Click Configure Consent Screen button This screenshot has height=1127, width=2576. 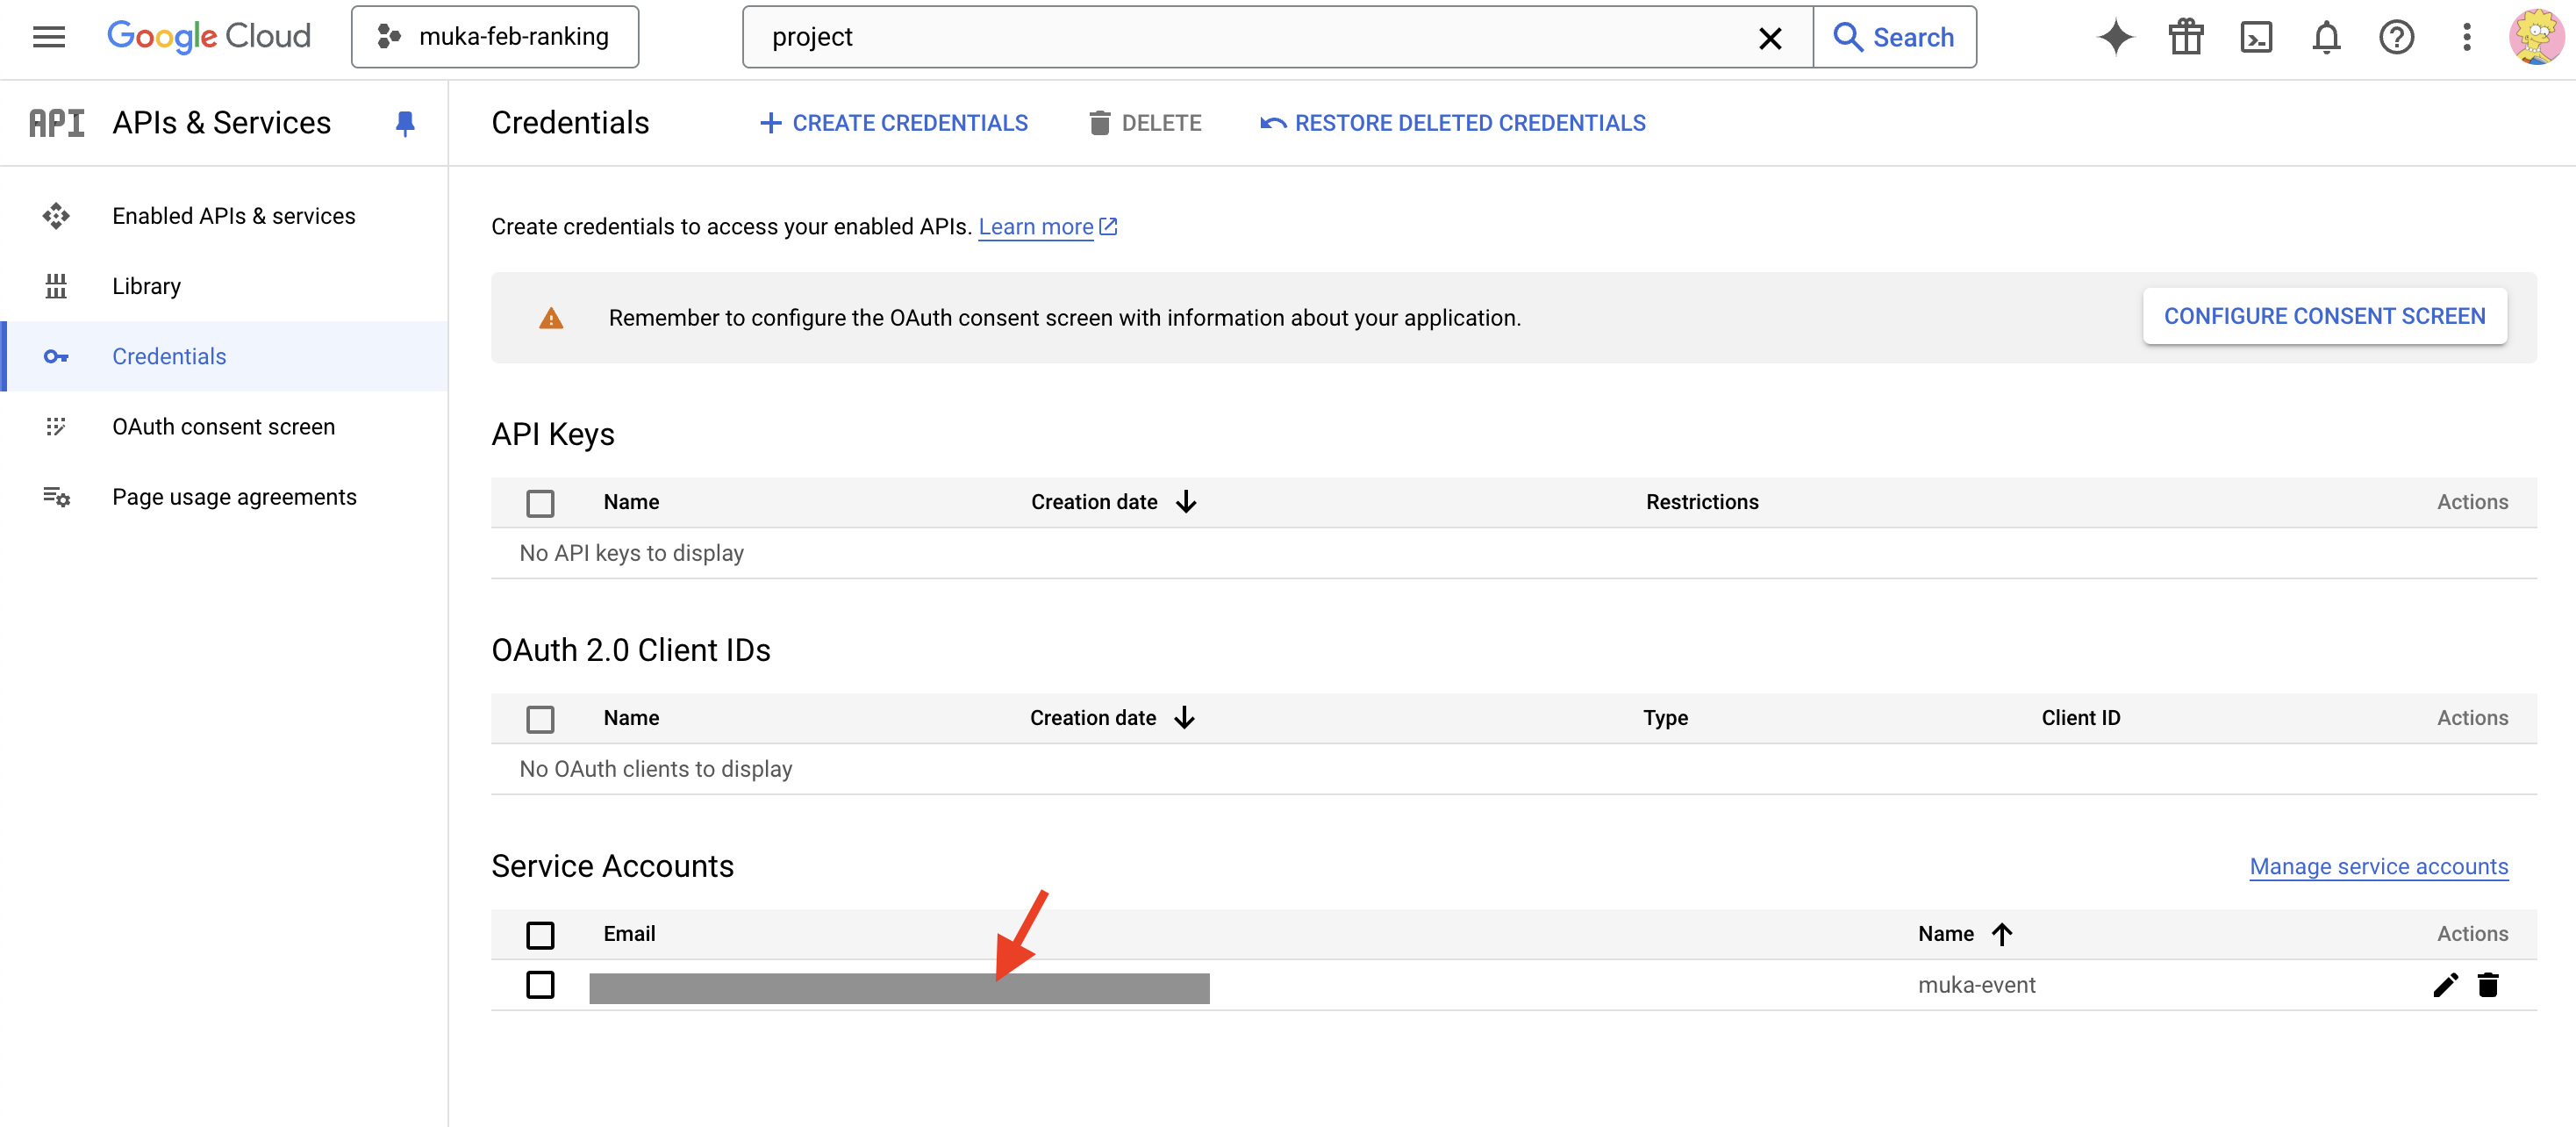2324,316
